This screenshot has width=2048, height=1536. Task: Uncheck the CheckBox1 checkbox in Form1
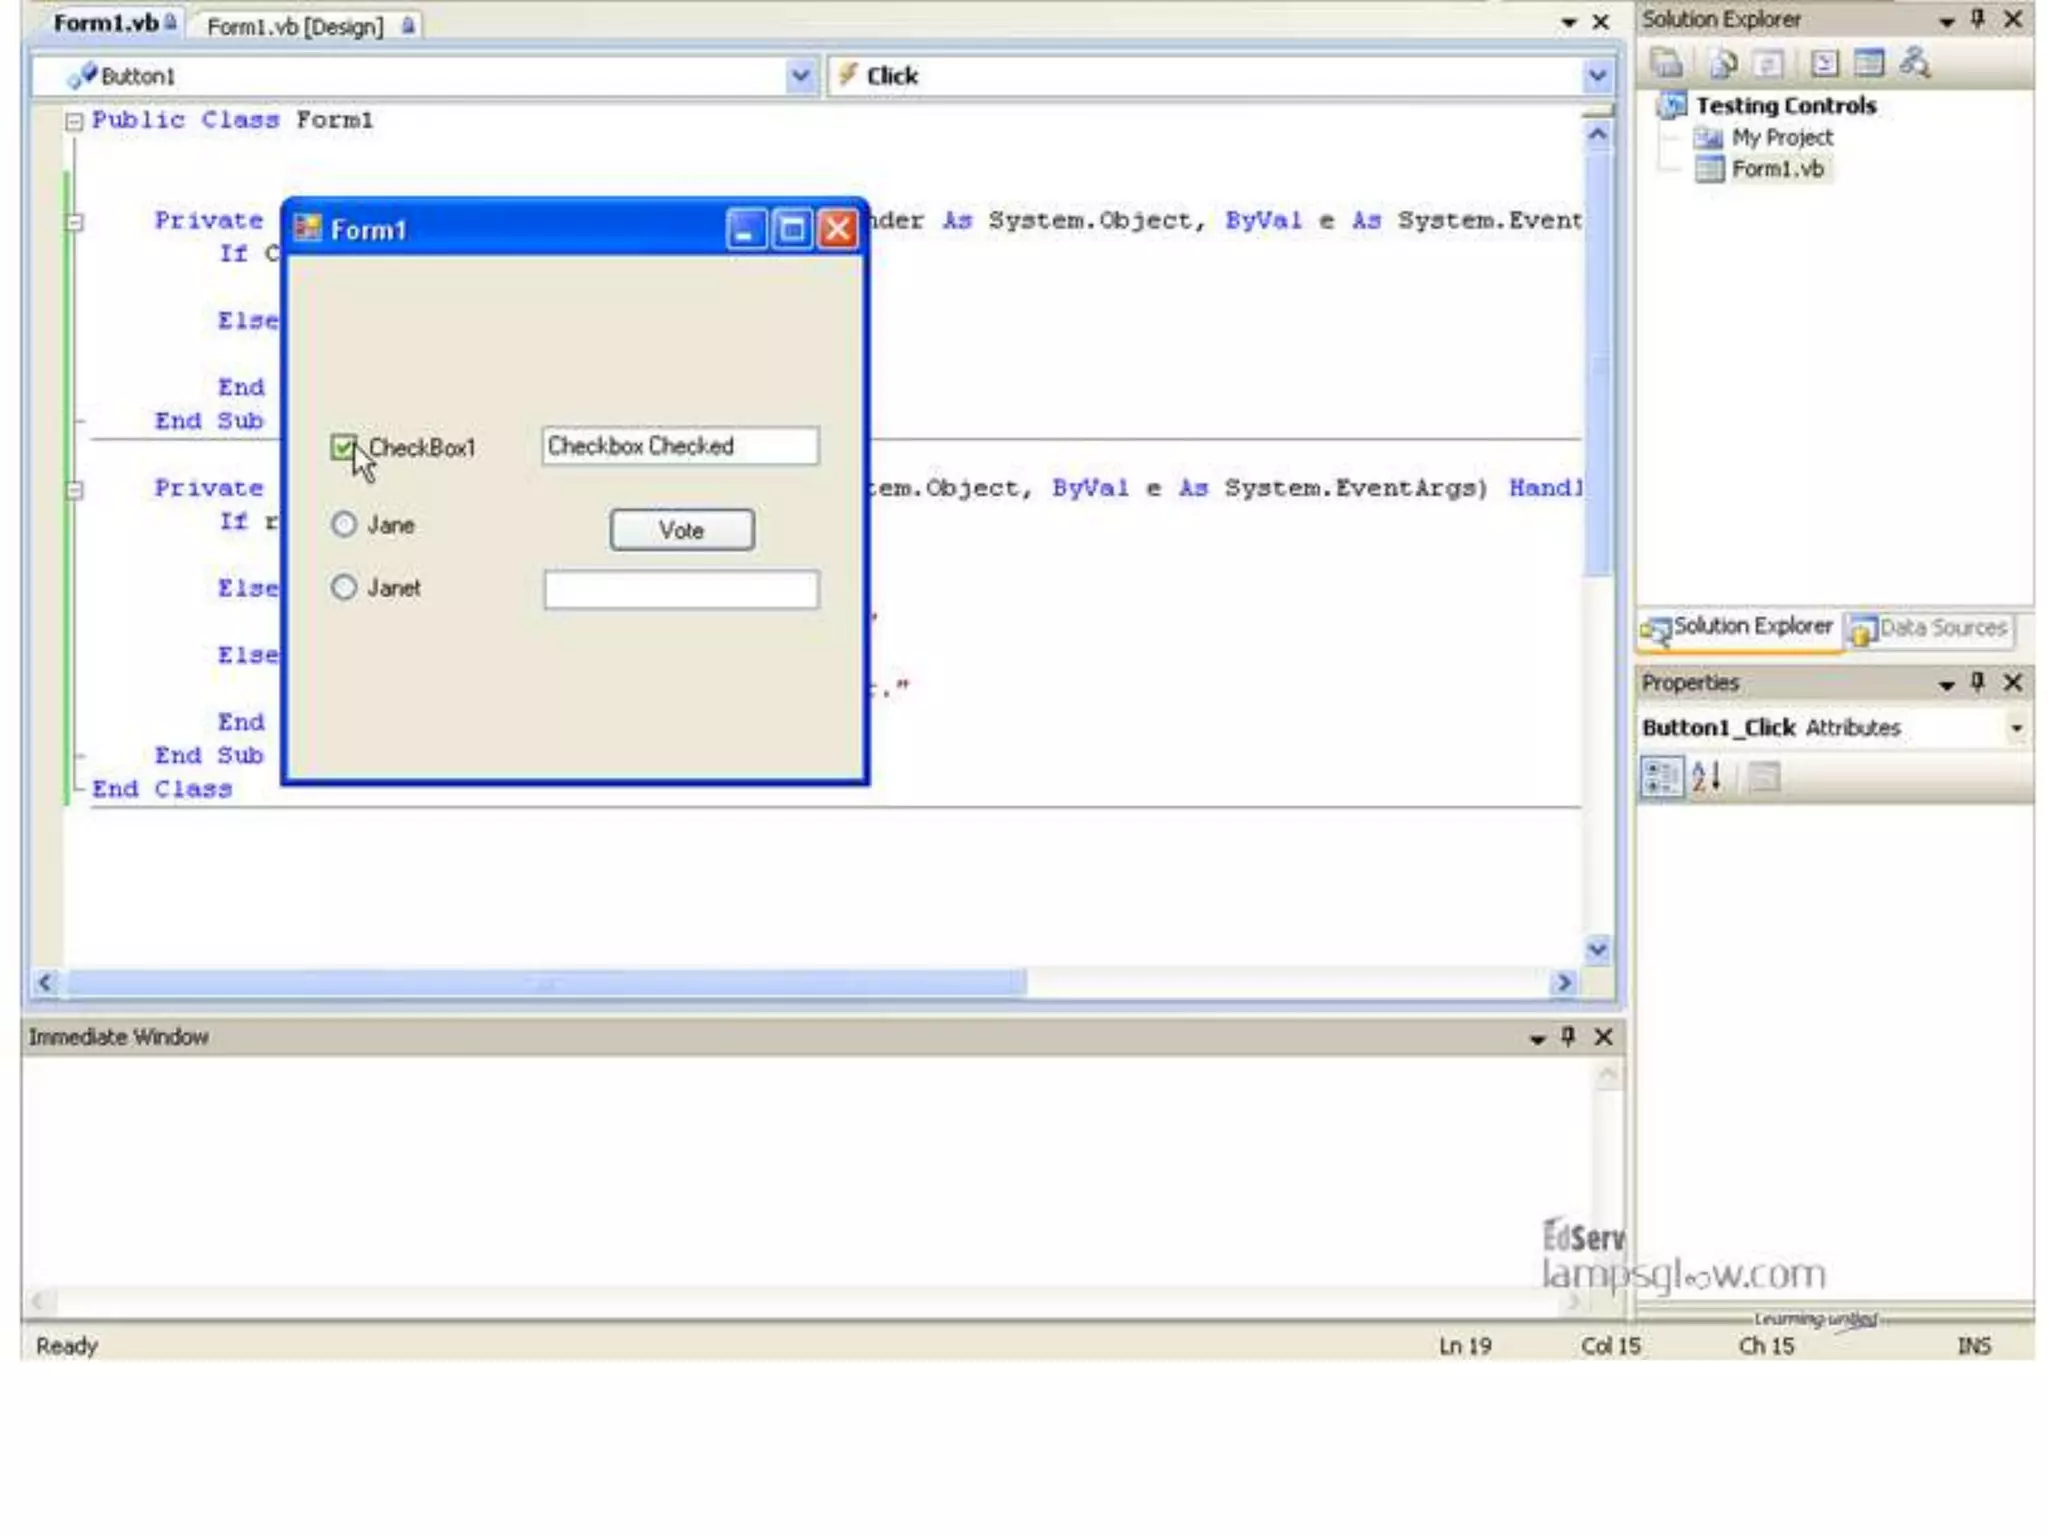pyautogui.click(x=343, y=447)
